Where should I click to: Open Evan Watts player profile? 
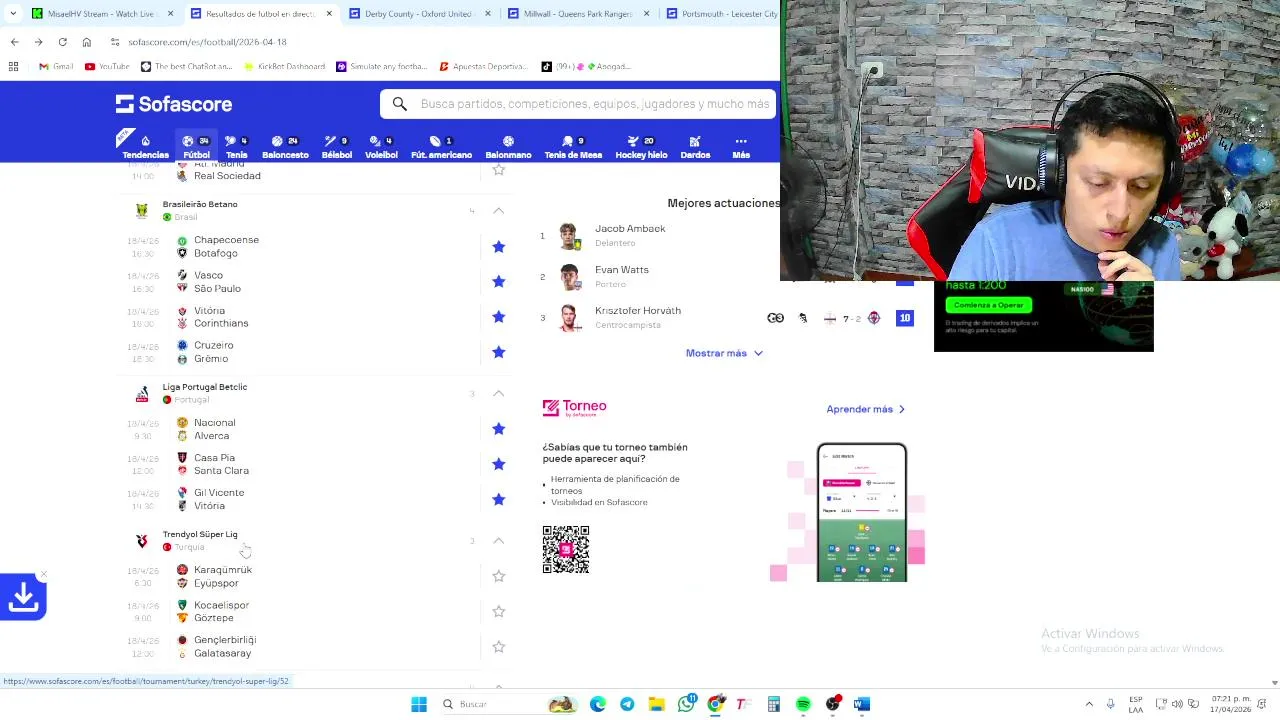pyautogui.click(x=622, y=270)
